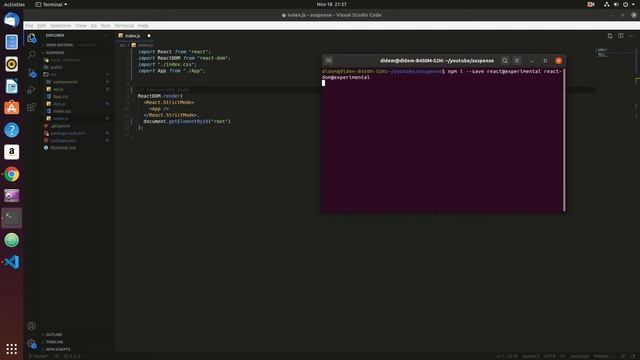640x360 pixels.
Task: Click the Spaces indentation setting in the status bar
Action: [x=531, y=356]
